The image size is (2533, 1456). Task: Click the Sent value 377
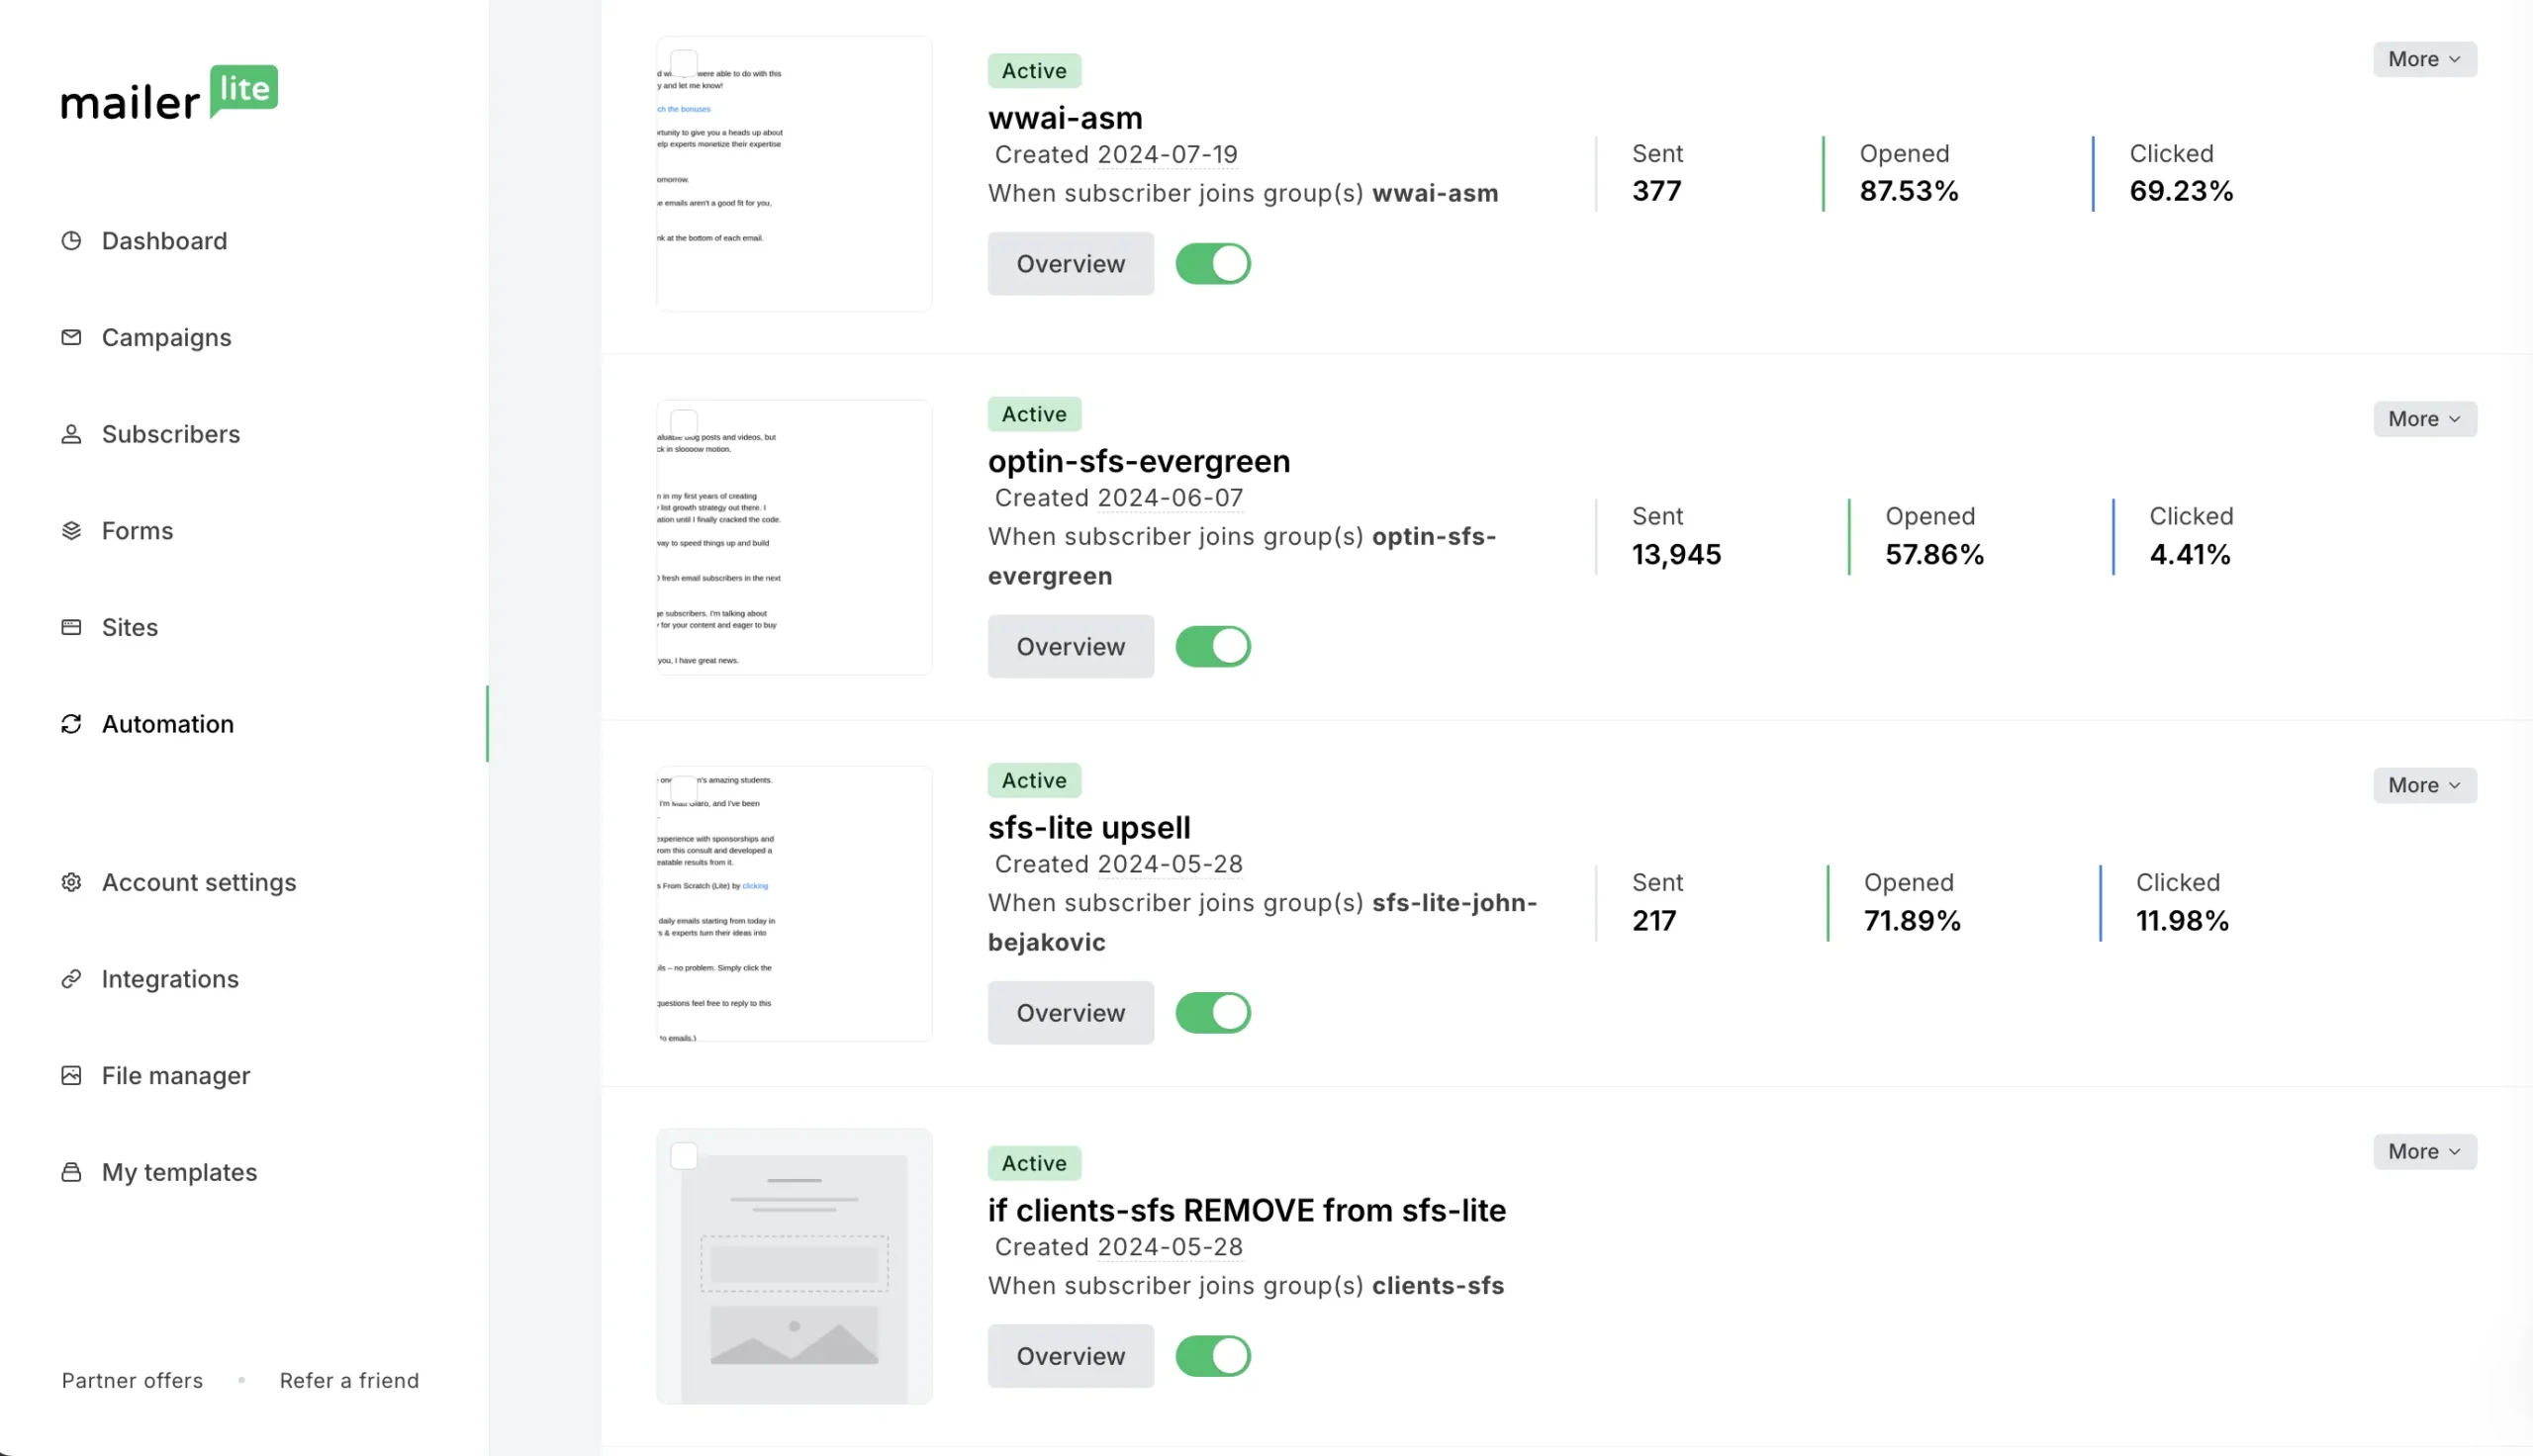click(x=1657, y=191)
